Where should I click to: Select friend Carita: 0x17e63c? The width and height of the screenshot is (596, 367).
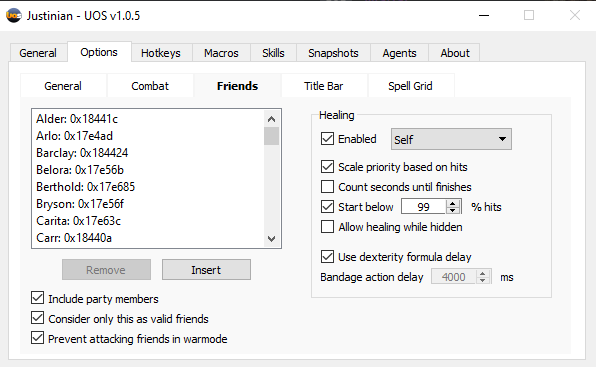[x=148, y=221]
